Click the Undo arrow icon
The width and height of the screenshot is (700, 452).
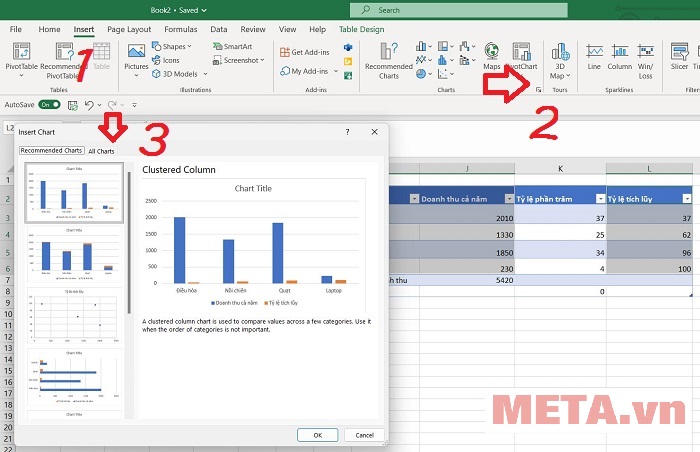click(x=89, y=104)
